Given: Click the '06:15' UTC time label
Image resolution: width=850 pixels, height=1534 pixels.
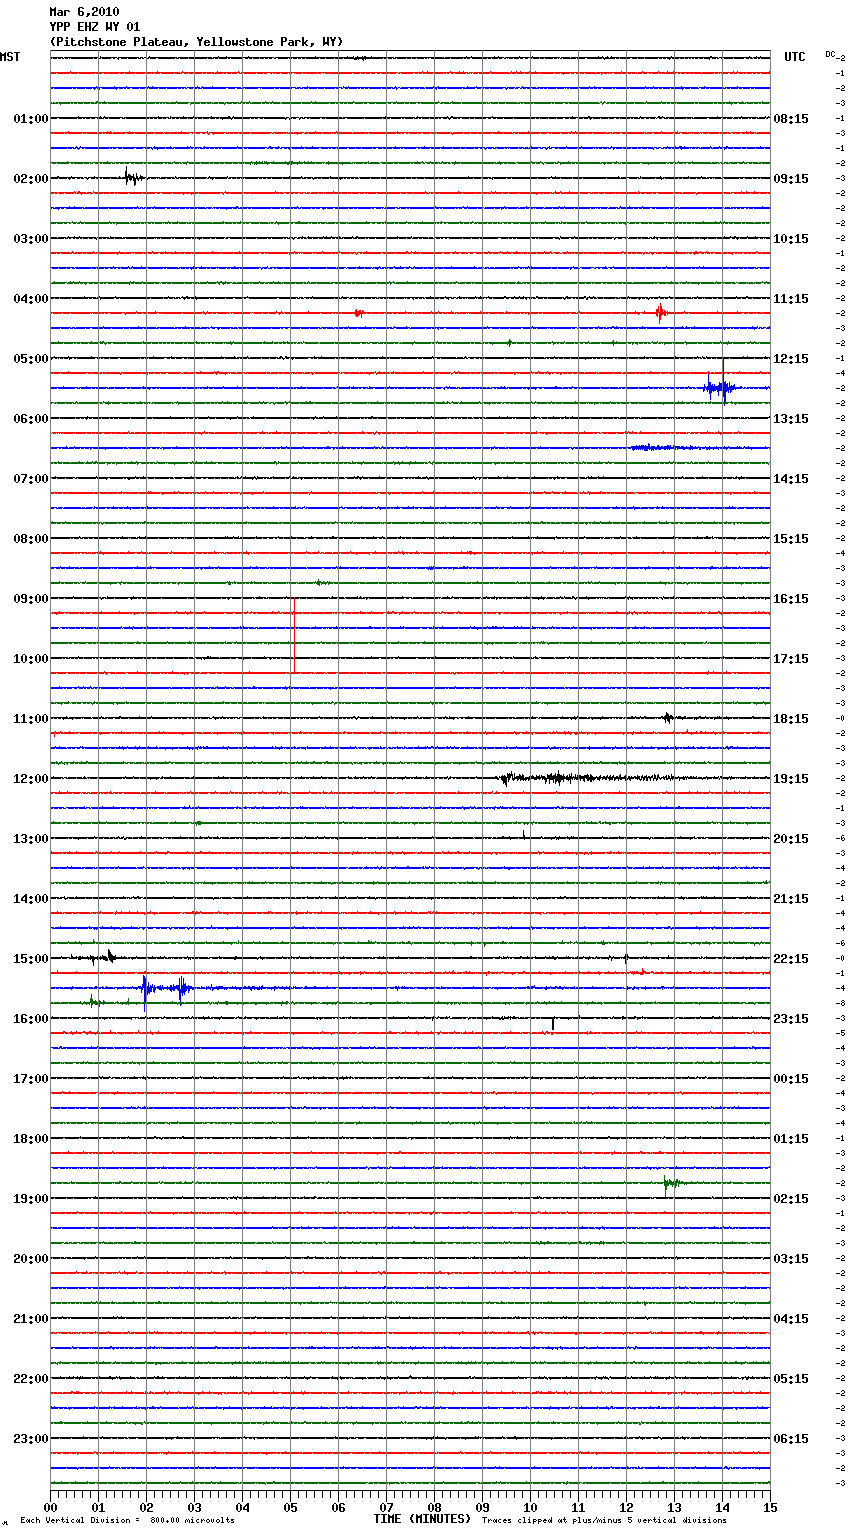Looking at the screenshot, I should click(x=791, y=1439).
